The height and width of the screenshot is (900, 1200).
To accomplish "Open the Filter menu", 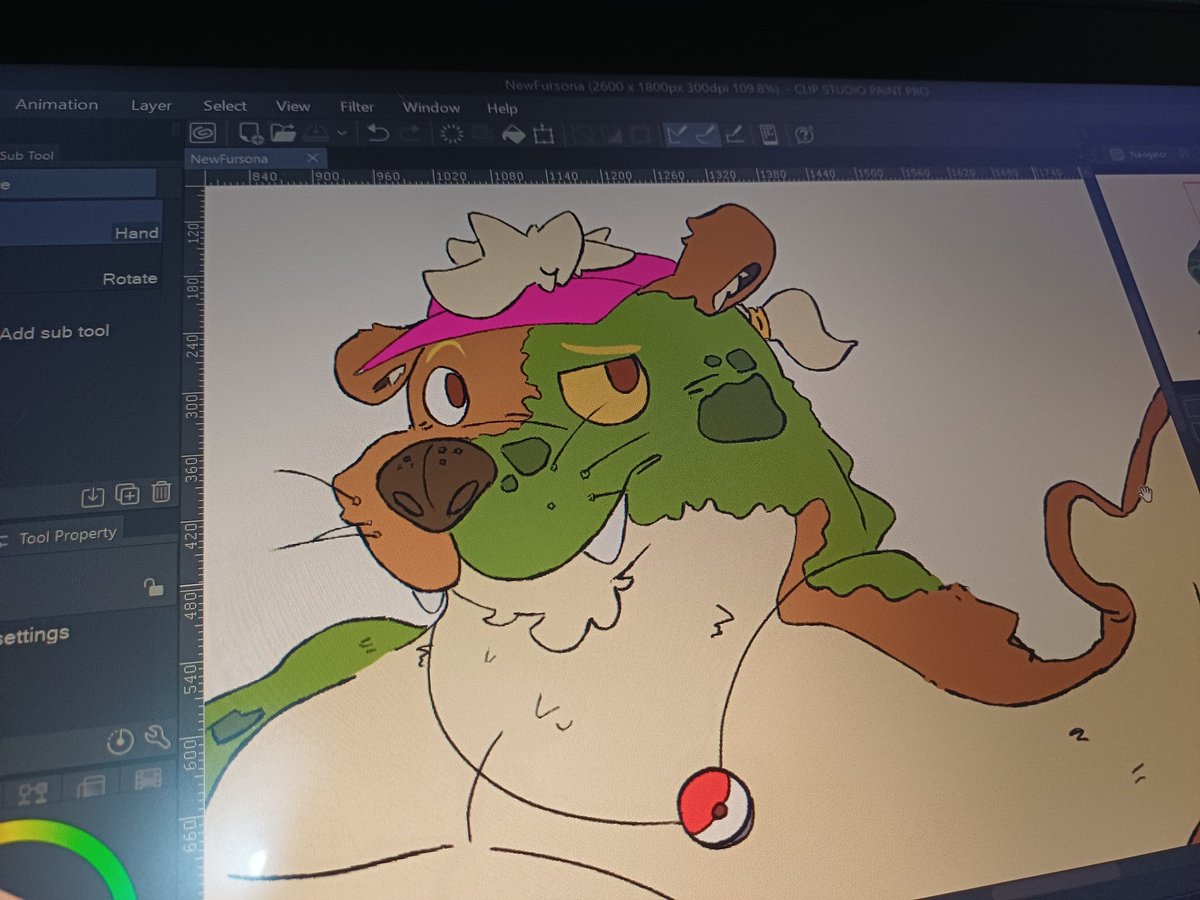I will (357, 107).
